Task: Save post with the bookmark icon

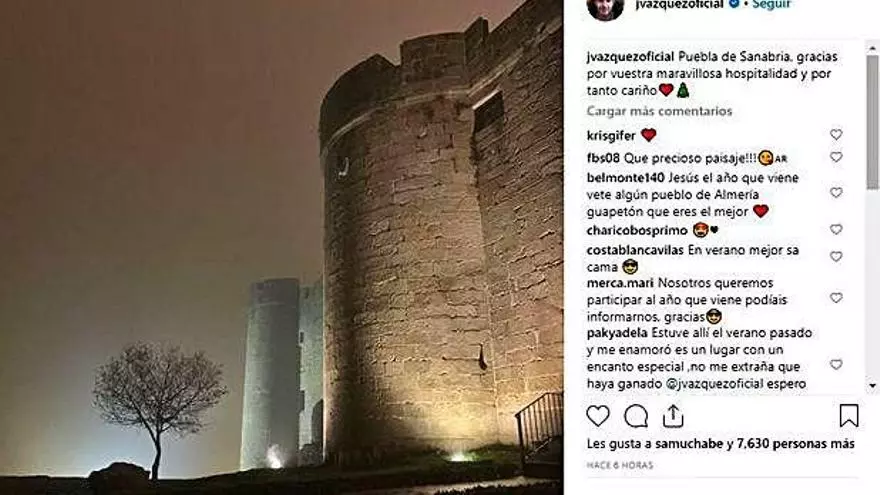Action: coord(849,416)
